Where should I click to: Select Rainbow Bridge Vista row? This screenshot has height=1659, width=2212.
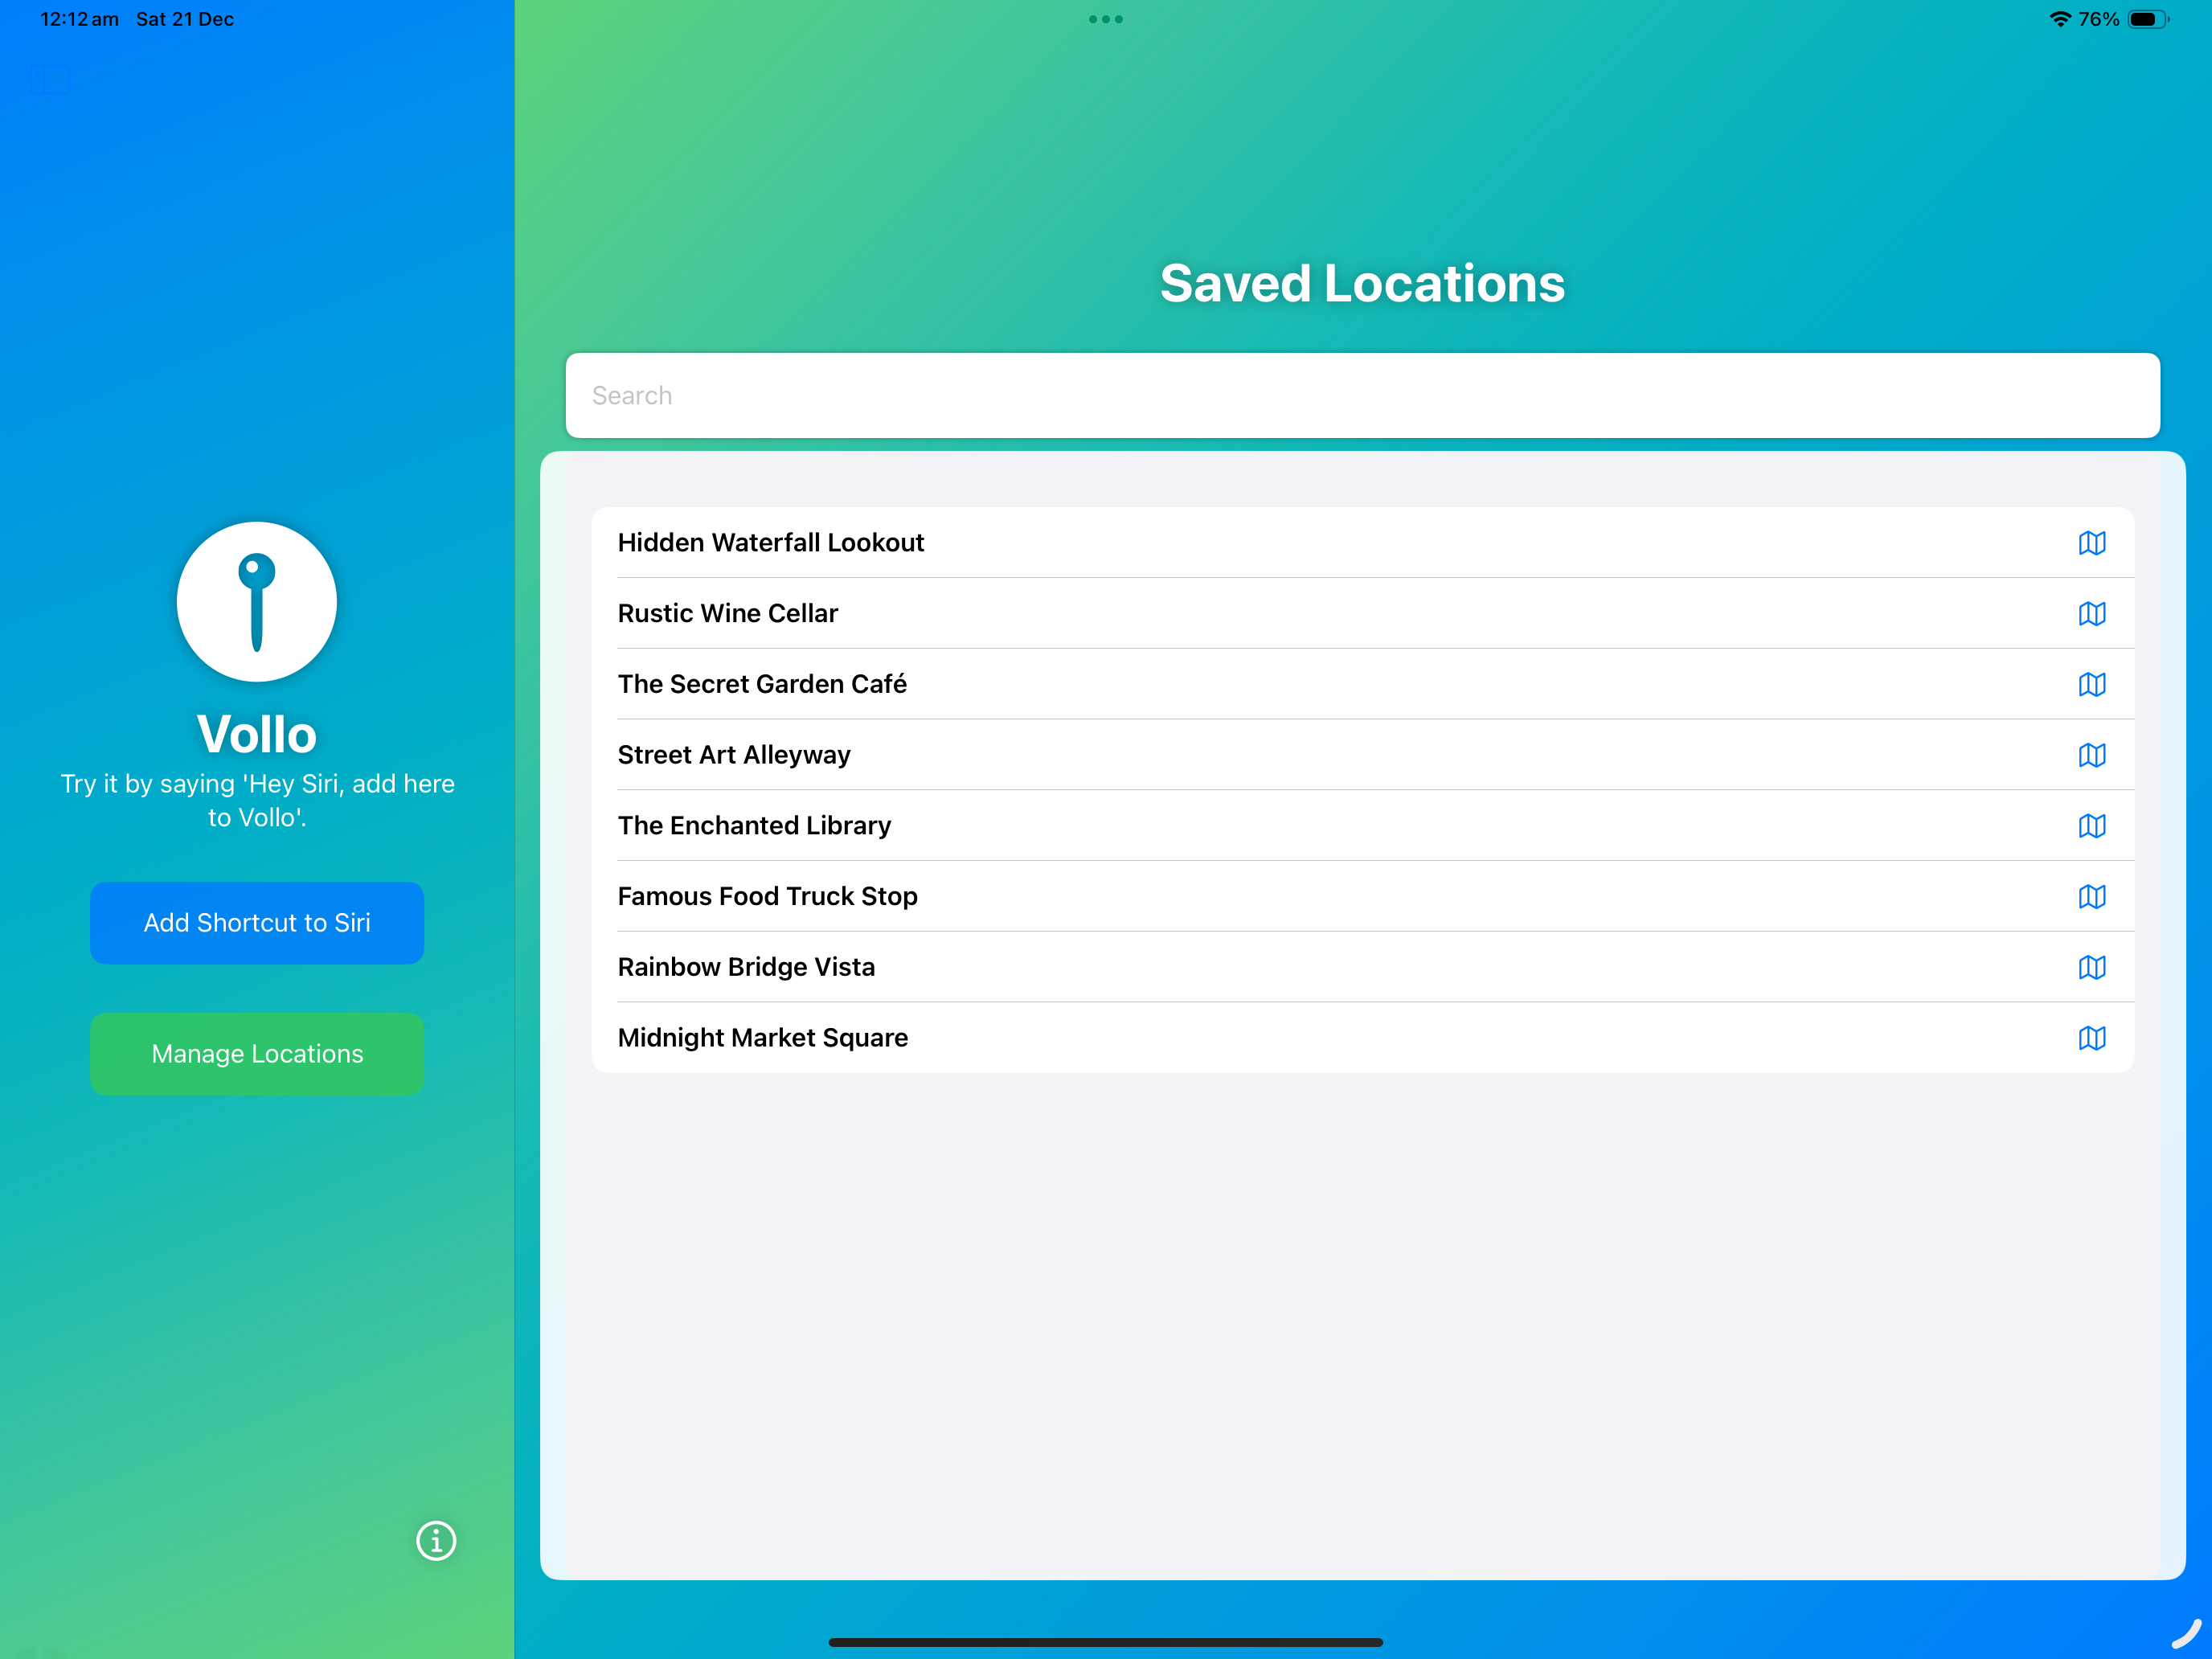click(x=1362, y=967)
